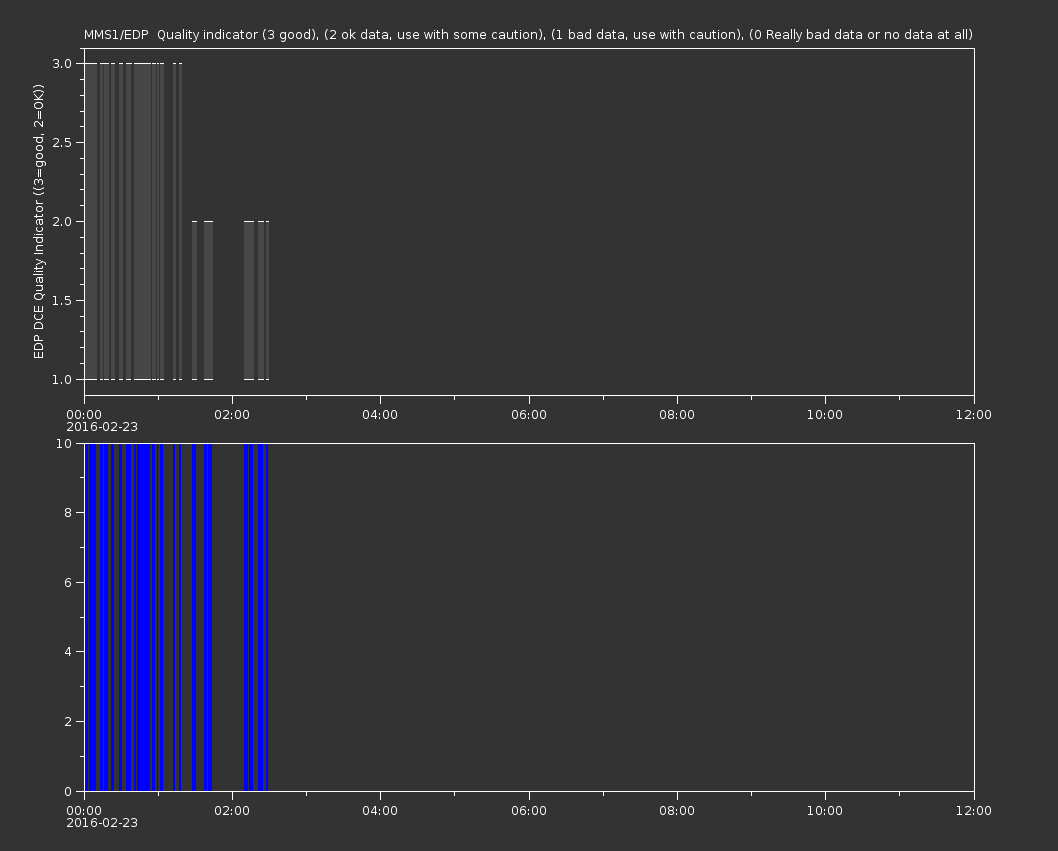Click the 10 tick label on lower plot

tap(64, 443)
